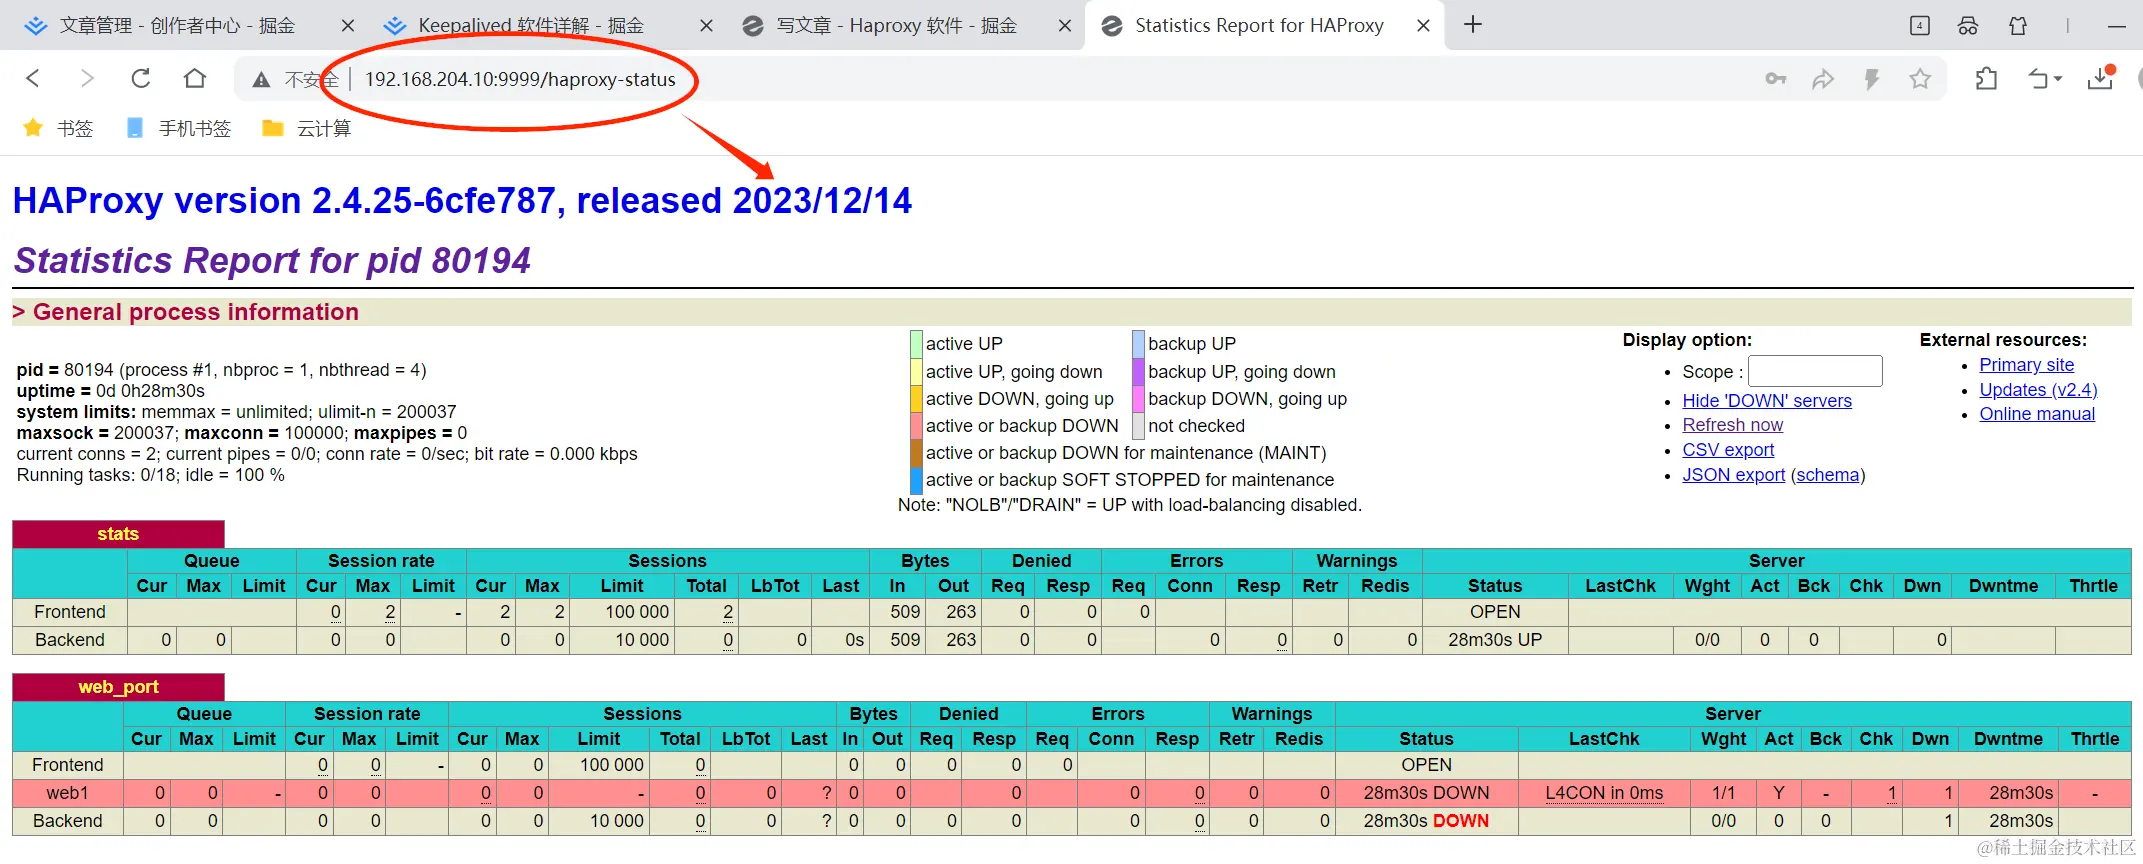Image resolution: width=2143 pixels, height=864 pixels.
Task: Open the downloads icon with red dot
Action: [x=2101, y=78]
